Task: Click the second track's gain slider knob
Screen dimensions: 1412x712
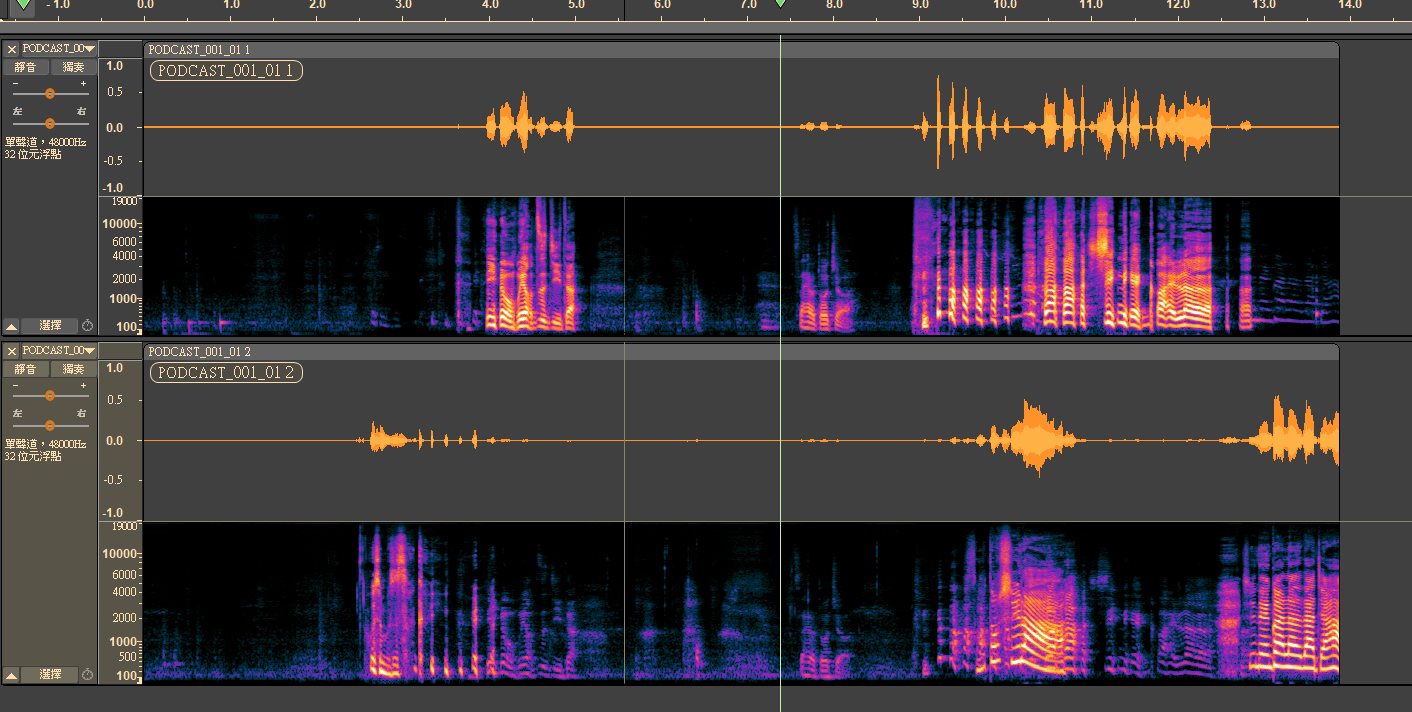Action: coord(50,396)
